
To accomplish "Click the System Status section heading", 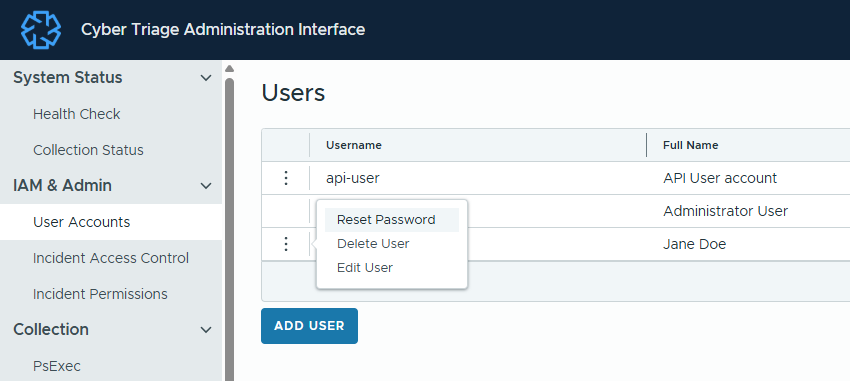I will tap(68, 78).
